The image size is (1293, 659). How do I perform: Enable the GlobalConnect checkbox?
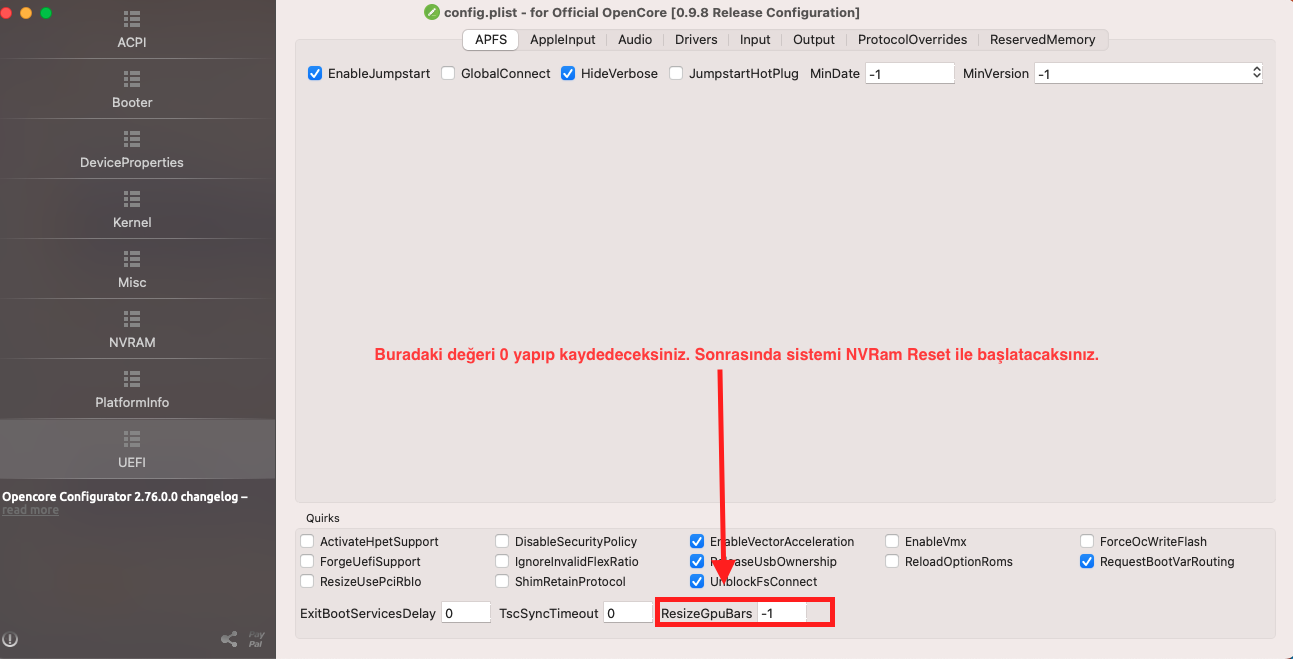click(x=448, y=73)
